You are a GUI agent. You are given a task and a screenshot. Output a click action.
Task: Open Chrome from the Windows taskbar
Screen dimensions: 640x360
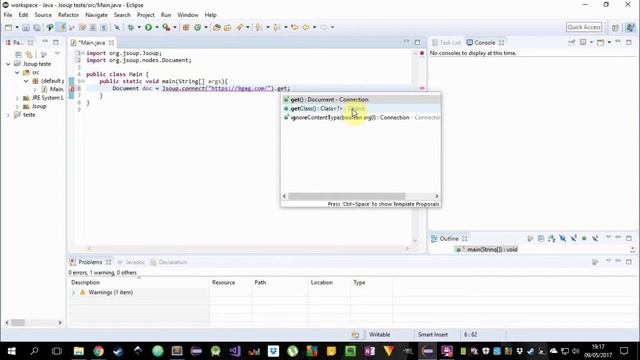pos(98,351)
